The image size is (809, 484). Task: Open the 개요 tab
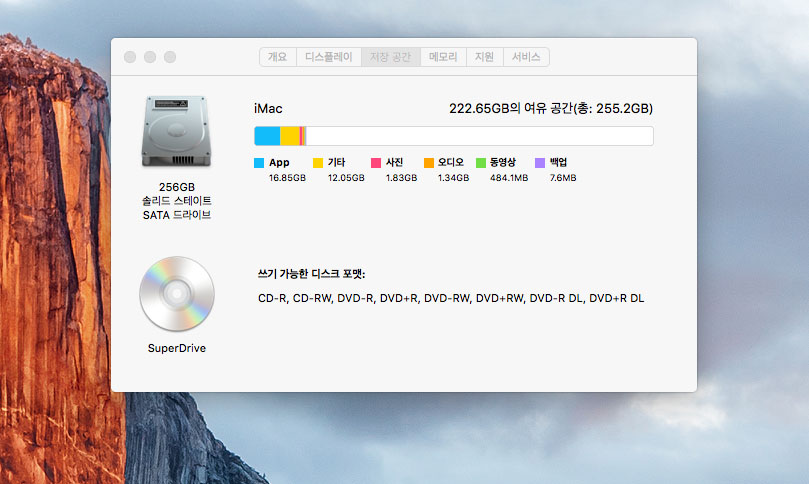point(277,57)
